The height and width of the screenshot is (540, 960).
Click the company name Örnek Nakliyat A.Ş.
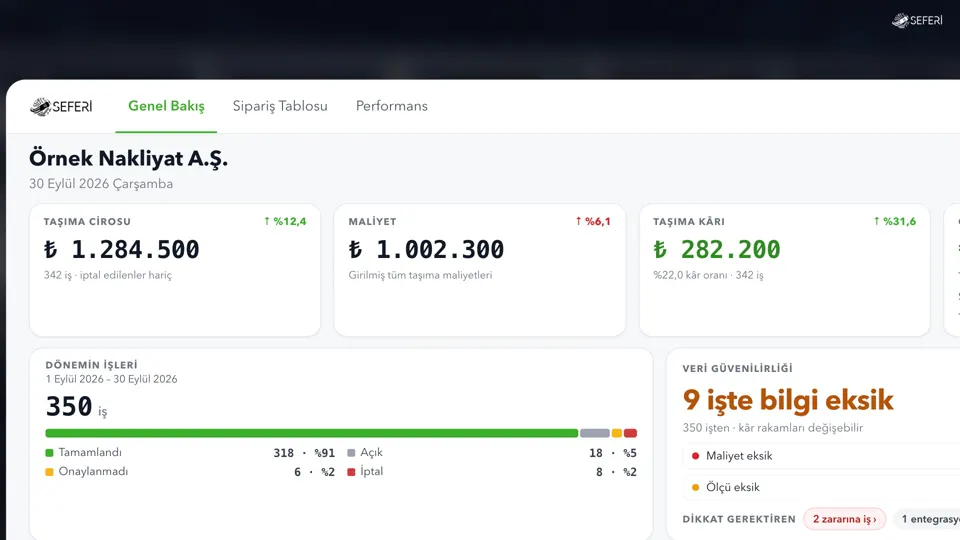(129, 159)
